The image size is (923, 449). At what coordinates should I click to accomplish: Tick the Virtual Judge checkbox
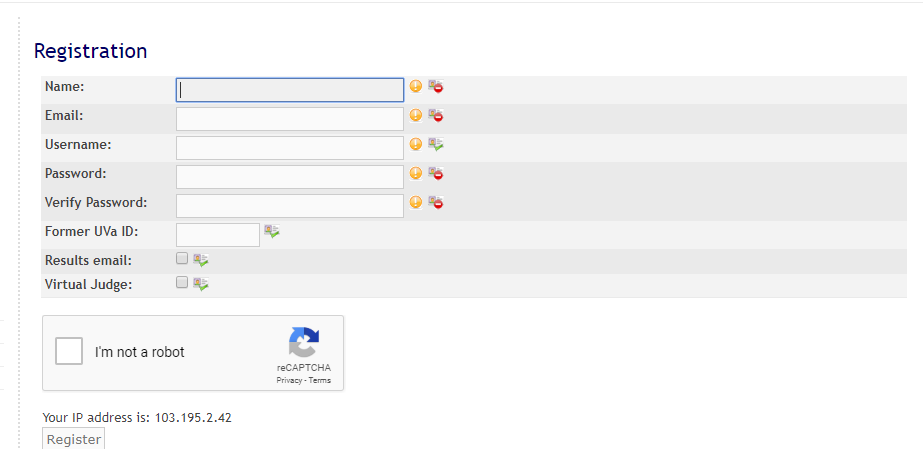[x=182, y=282]
